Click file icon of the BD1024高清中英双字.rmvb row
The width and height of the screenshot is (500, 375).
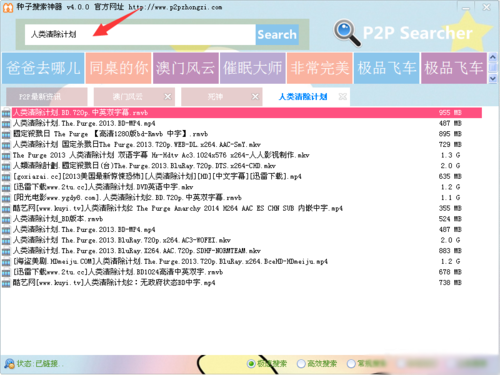tap(6, 273)
